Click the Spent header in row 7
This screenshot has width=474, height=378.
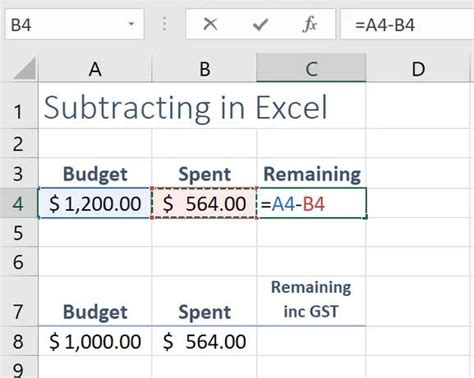click(x=204, y=301)
